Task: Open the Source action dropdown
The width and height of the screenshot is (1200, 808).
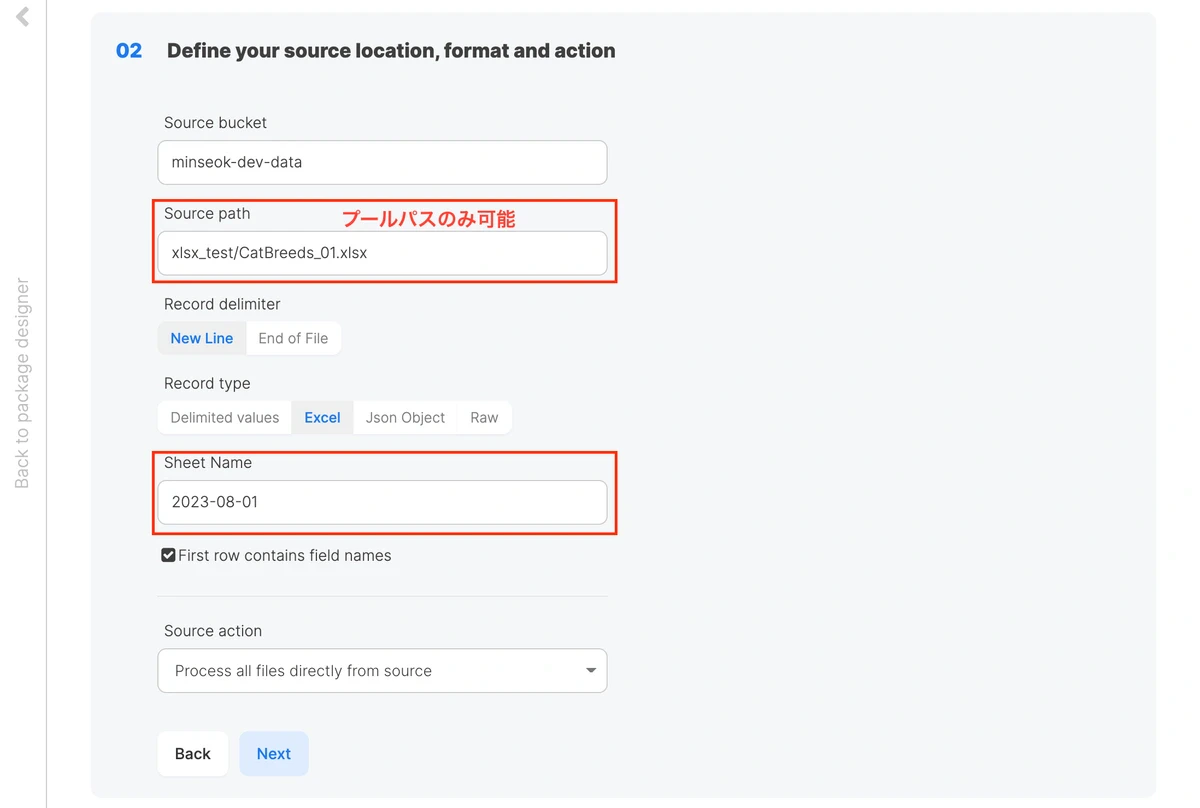Action: point(382,671)
